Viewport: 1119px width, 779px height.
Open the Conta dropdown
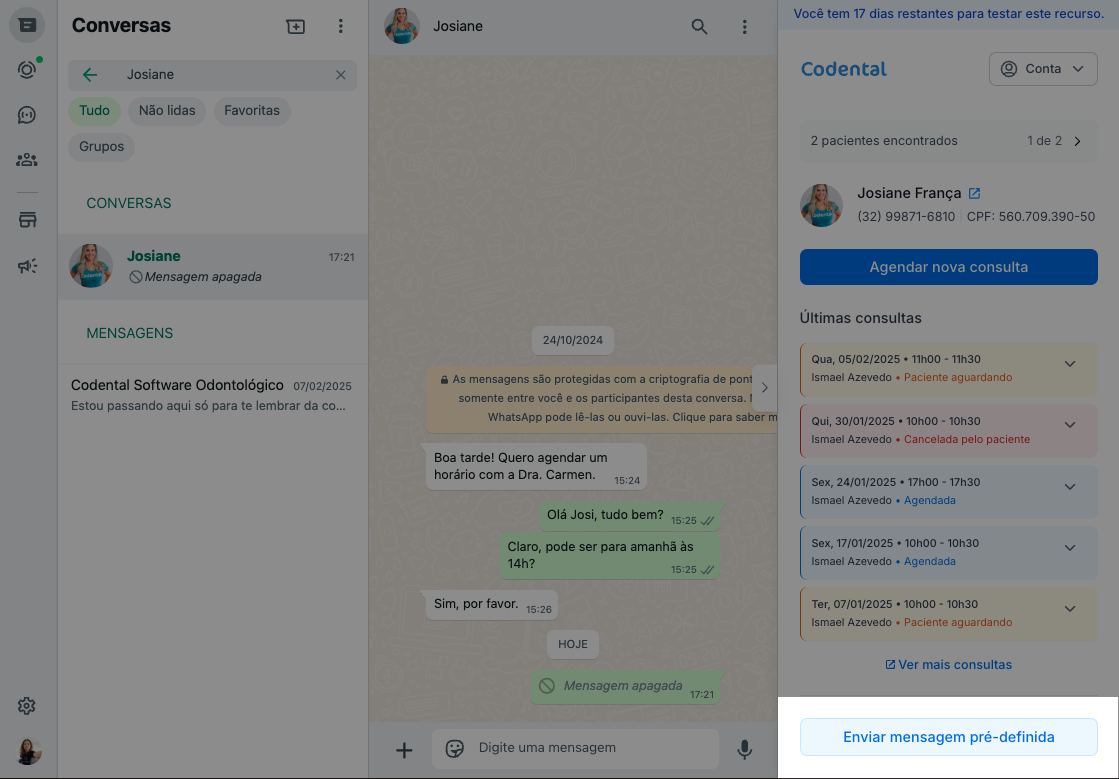[x=1043, y=69]
